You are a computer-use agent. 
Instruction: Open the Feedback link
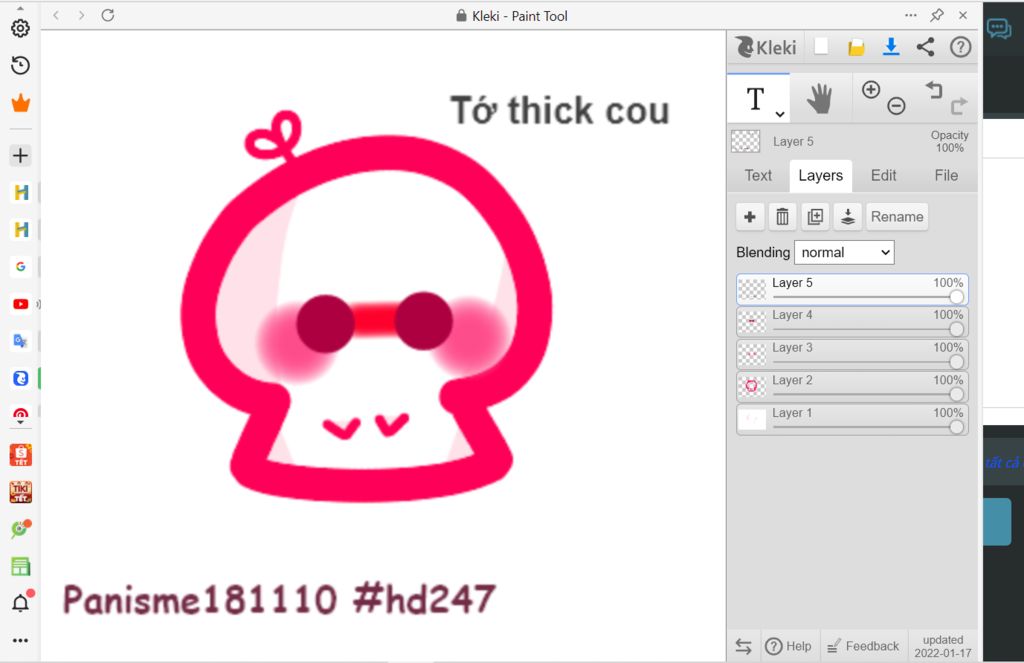tap(863, 646)
